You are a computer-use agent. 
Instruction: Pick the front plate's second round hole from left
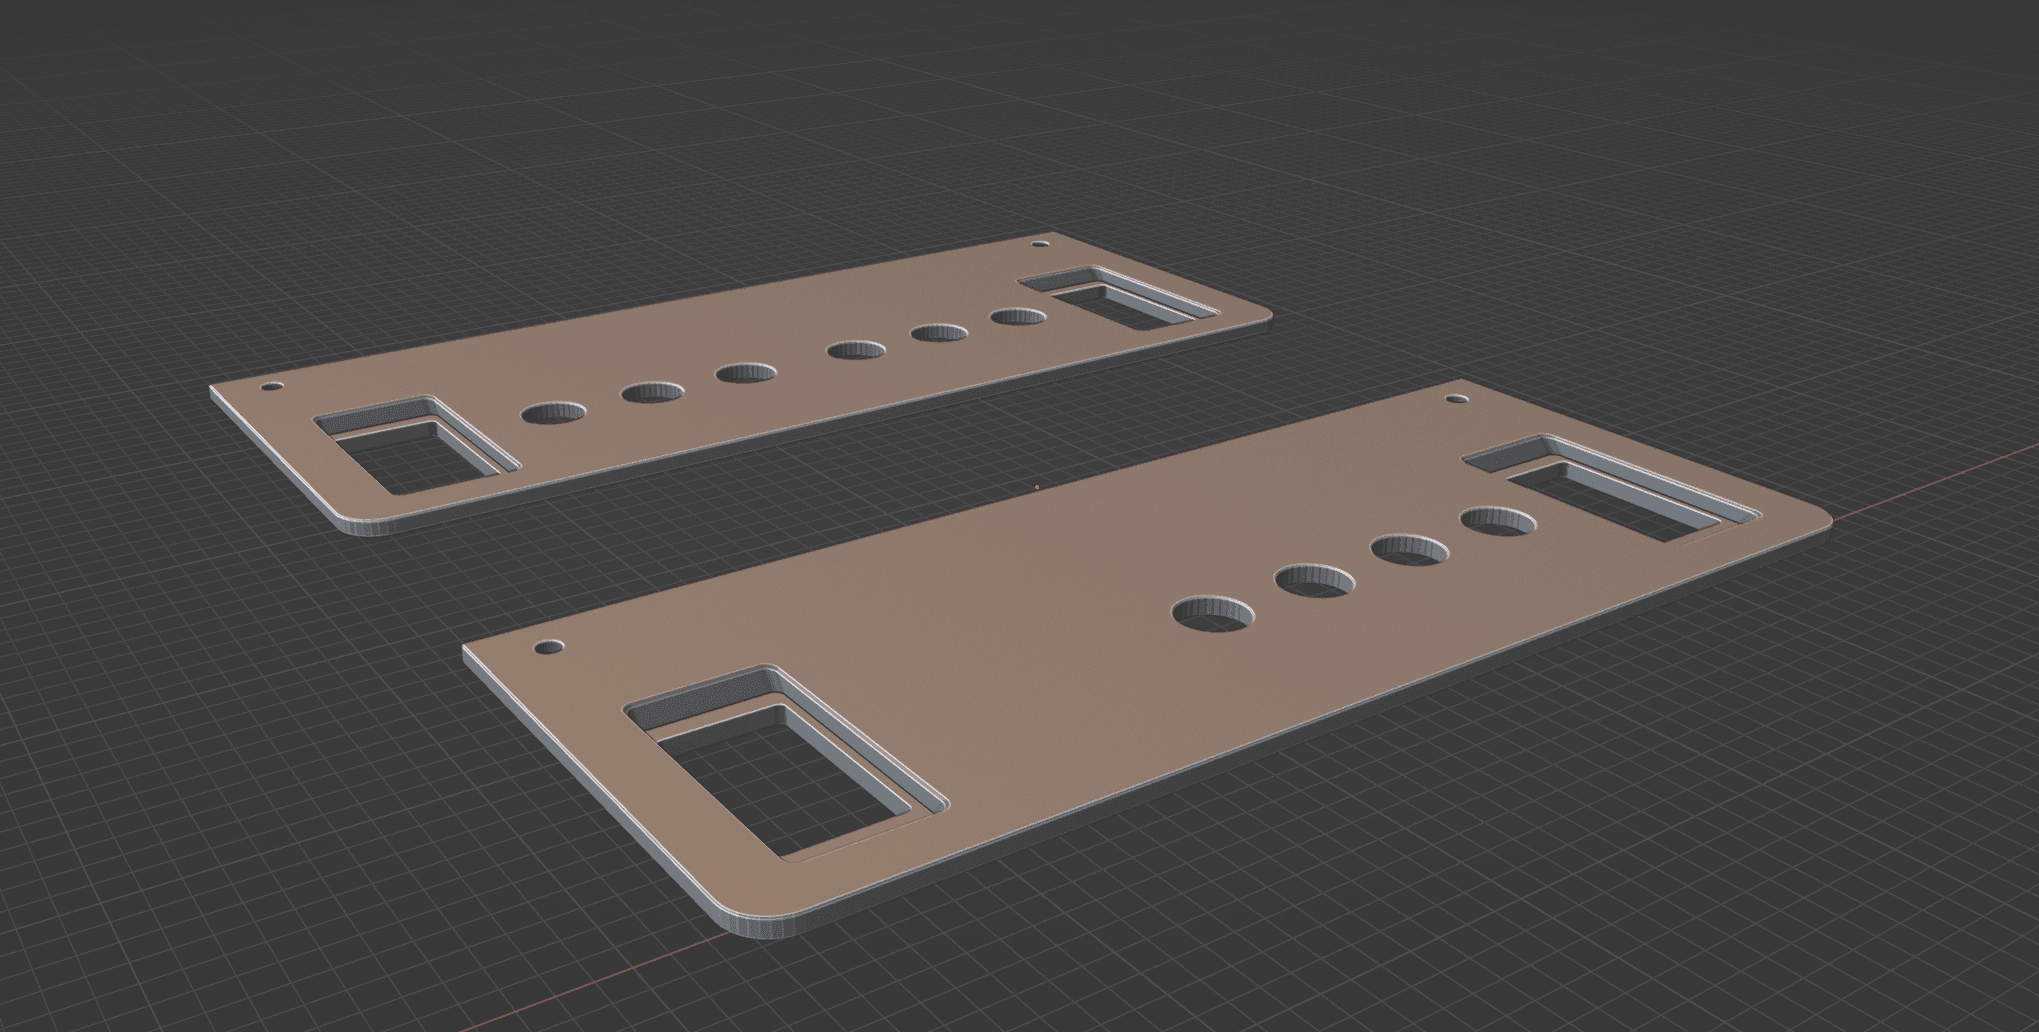[x=1315, y=581]
